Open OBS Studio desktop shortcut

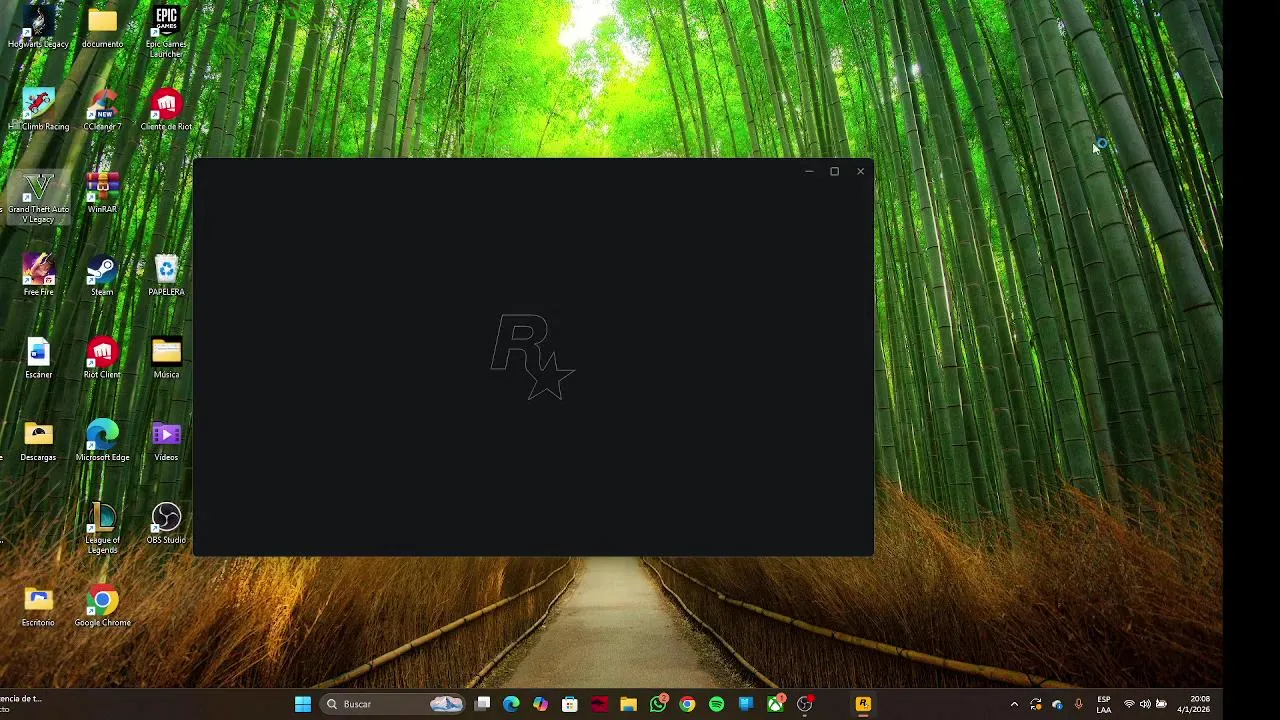166,523
